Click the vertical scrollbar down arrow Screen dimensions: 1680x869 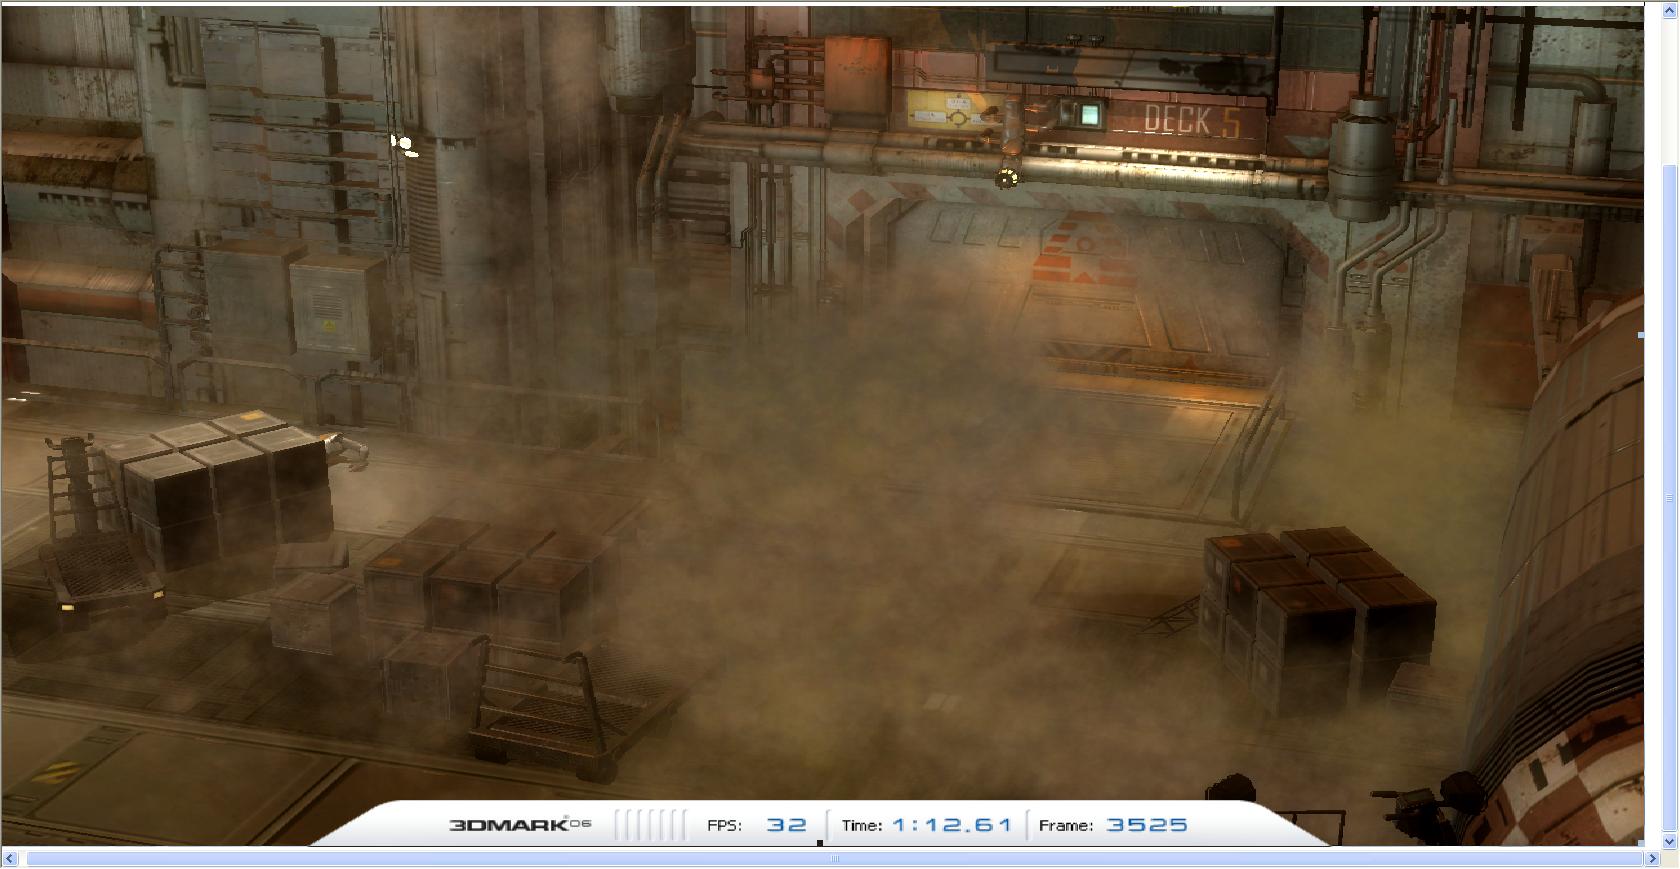click(1670, 839)
